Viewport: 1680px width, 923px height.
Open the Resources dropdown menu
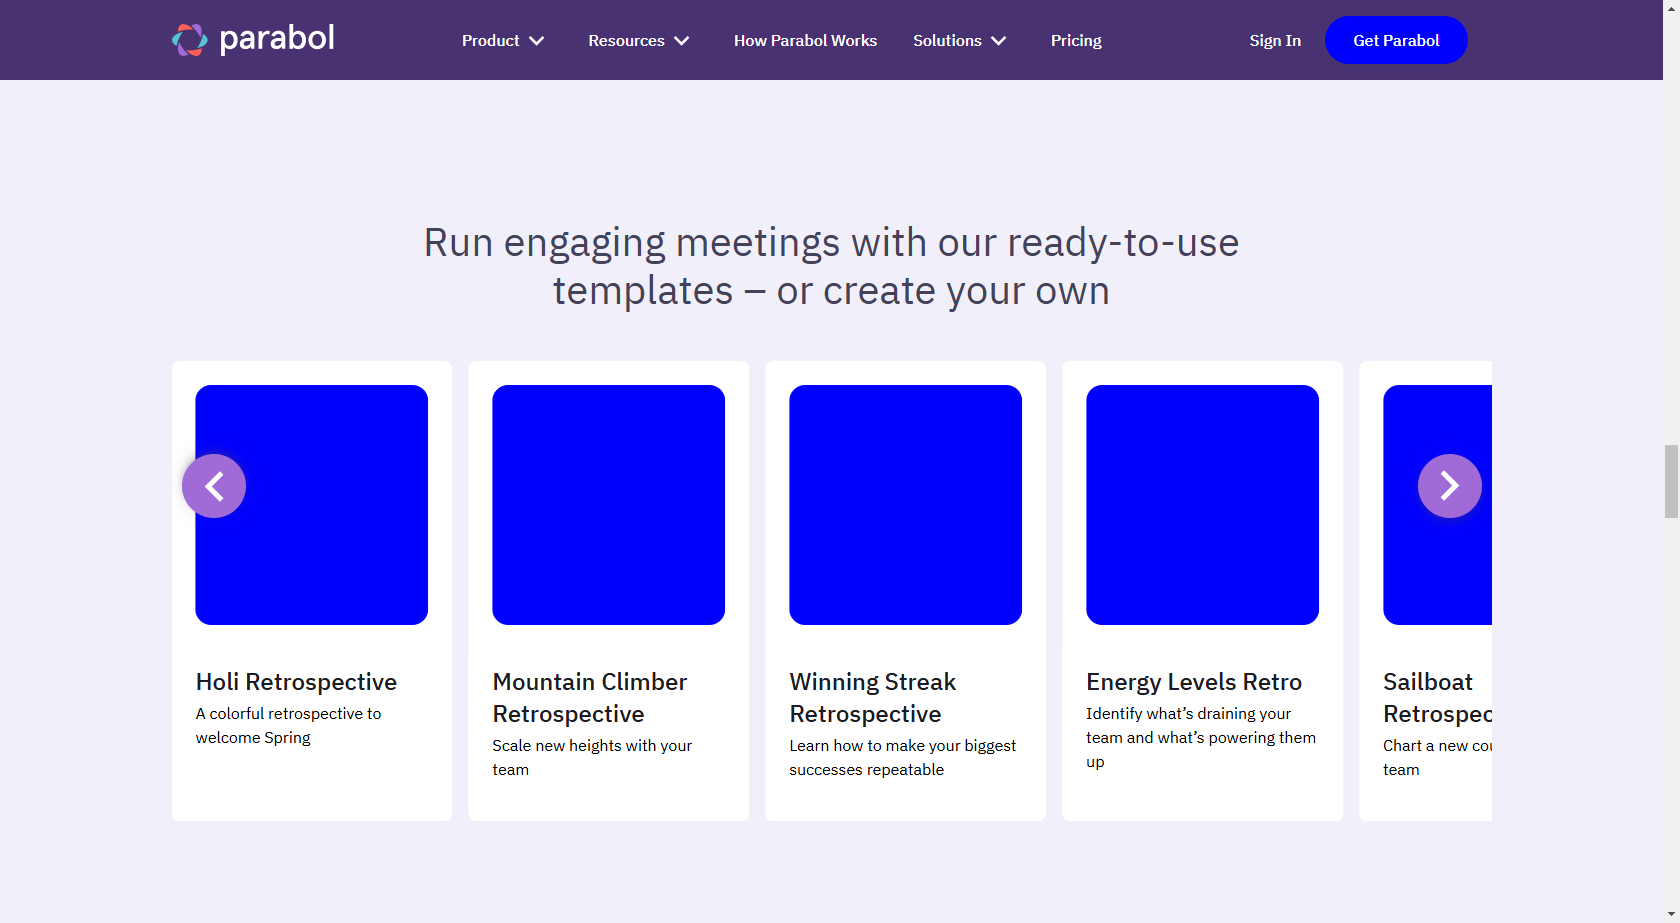[x=638, y=41]
